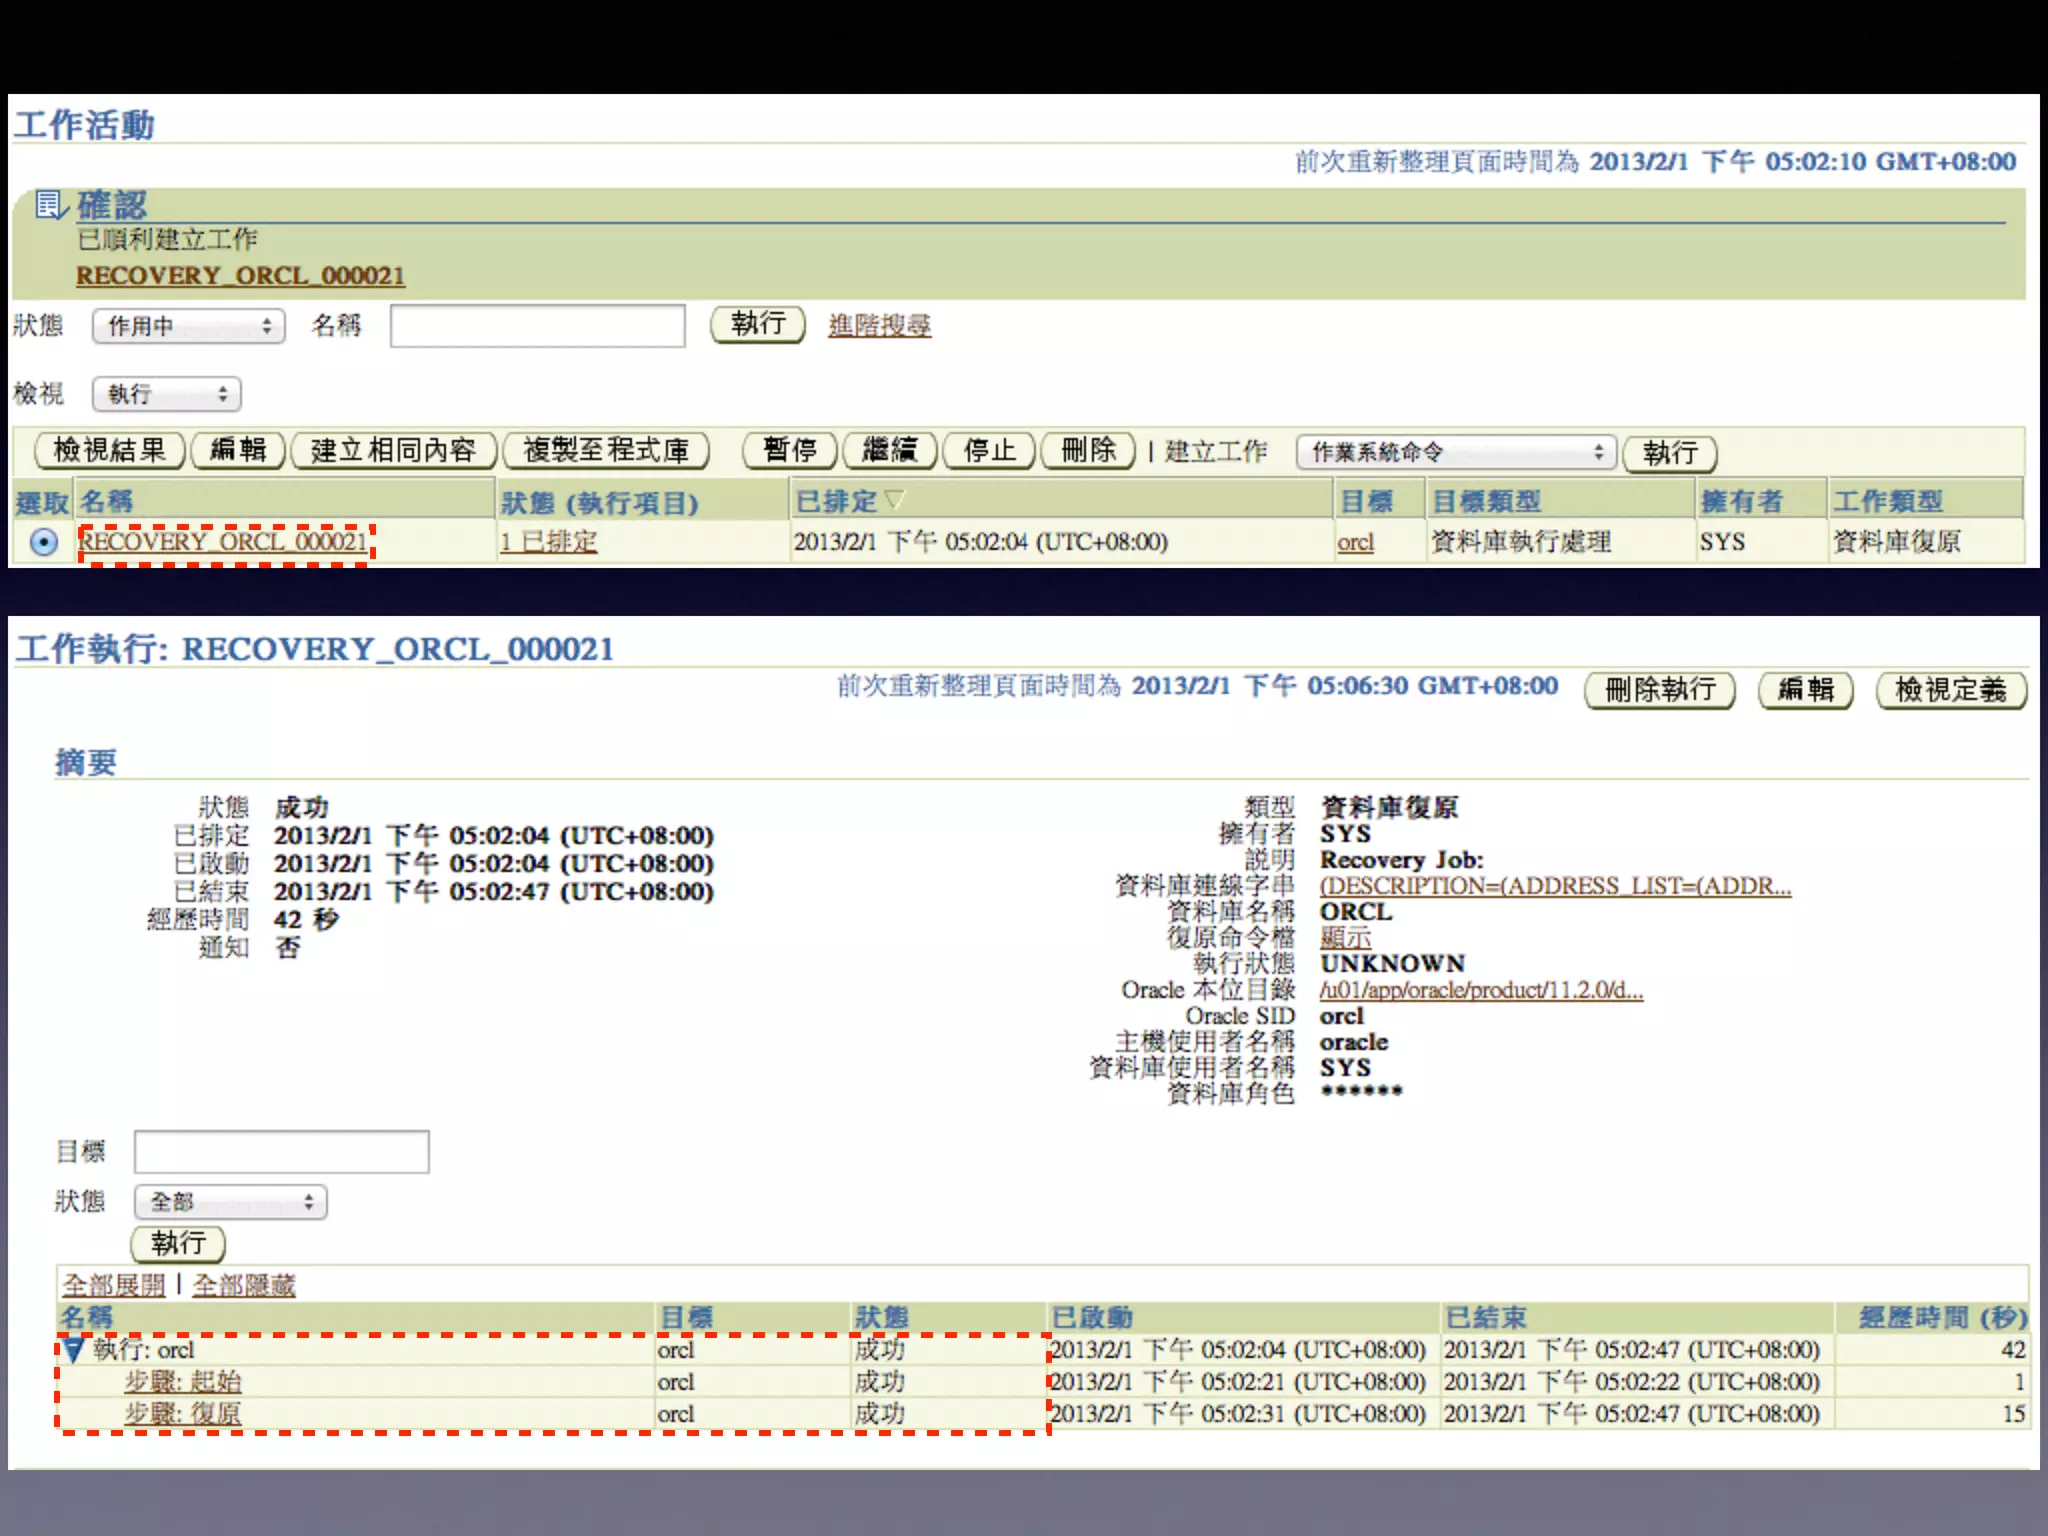
Task: Click the 複製至程式庫 button
Action: point(606,451)
